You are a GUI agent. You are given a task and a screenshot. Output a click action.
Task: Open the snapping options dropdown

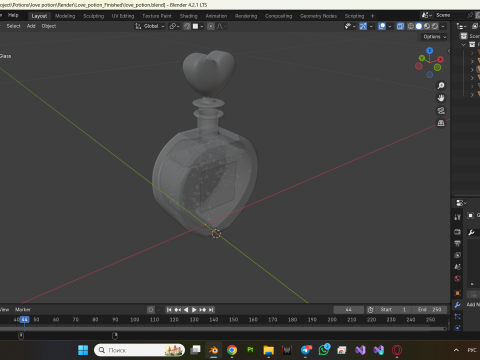[198, 26]
